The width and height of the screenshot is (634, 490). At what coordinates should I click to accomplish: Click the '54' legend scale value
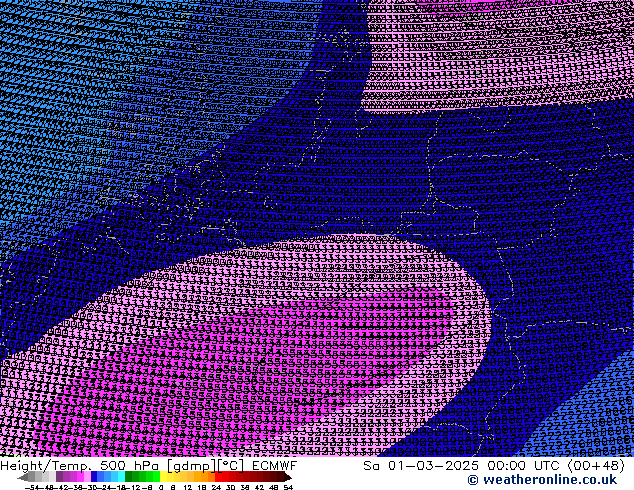pyautogui.click(x=288, y=487)
